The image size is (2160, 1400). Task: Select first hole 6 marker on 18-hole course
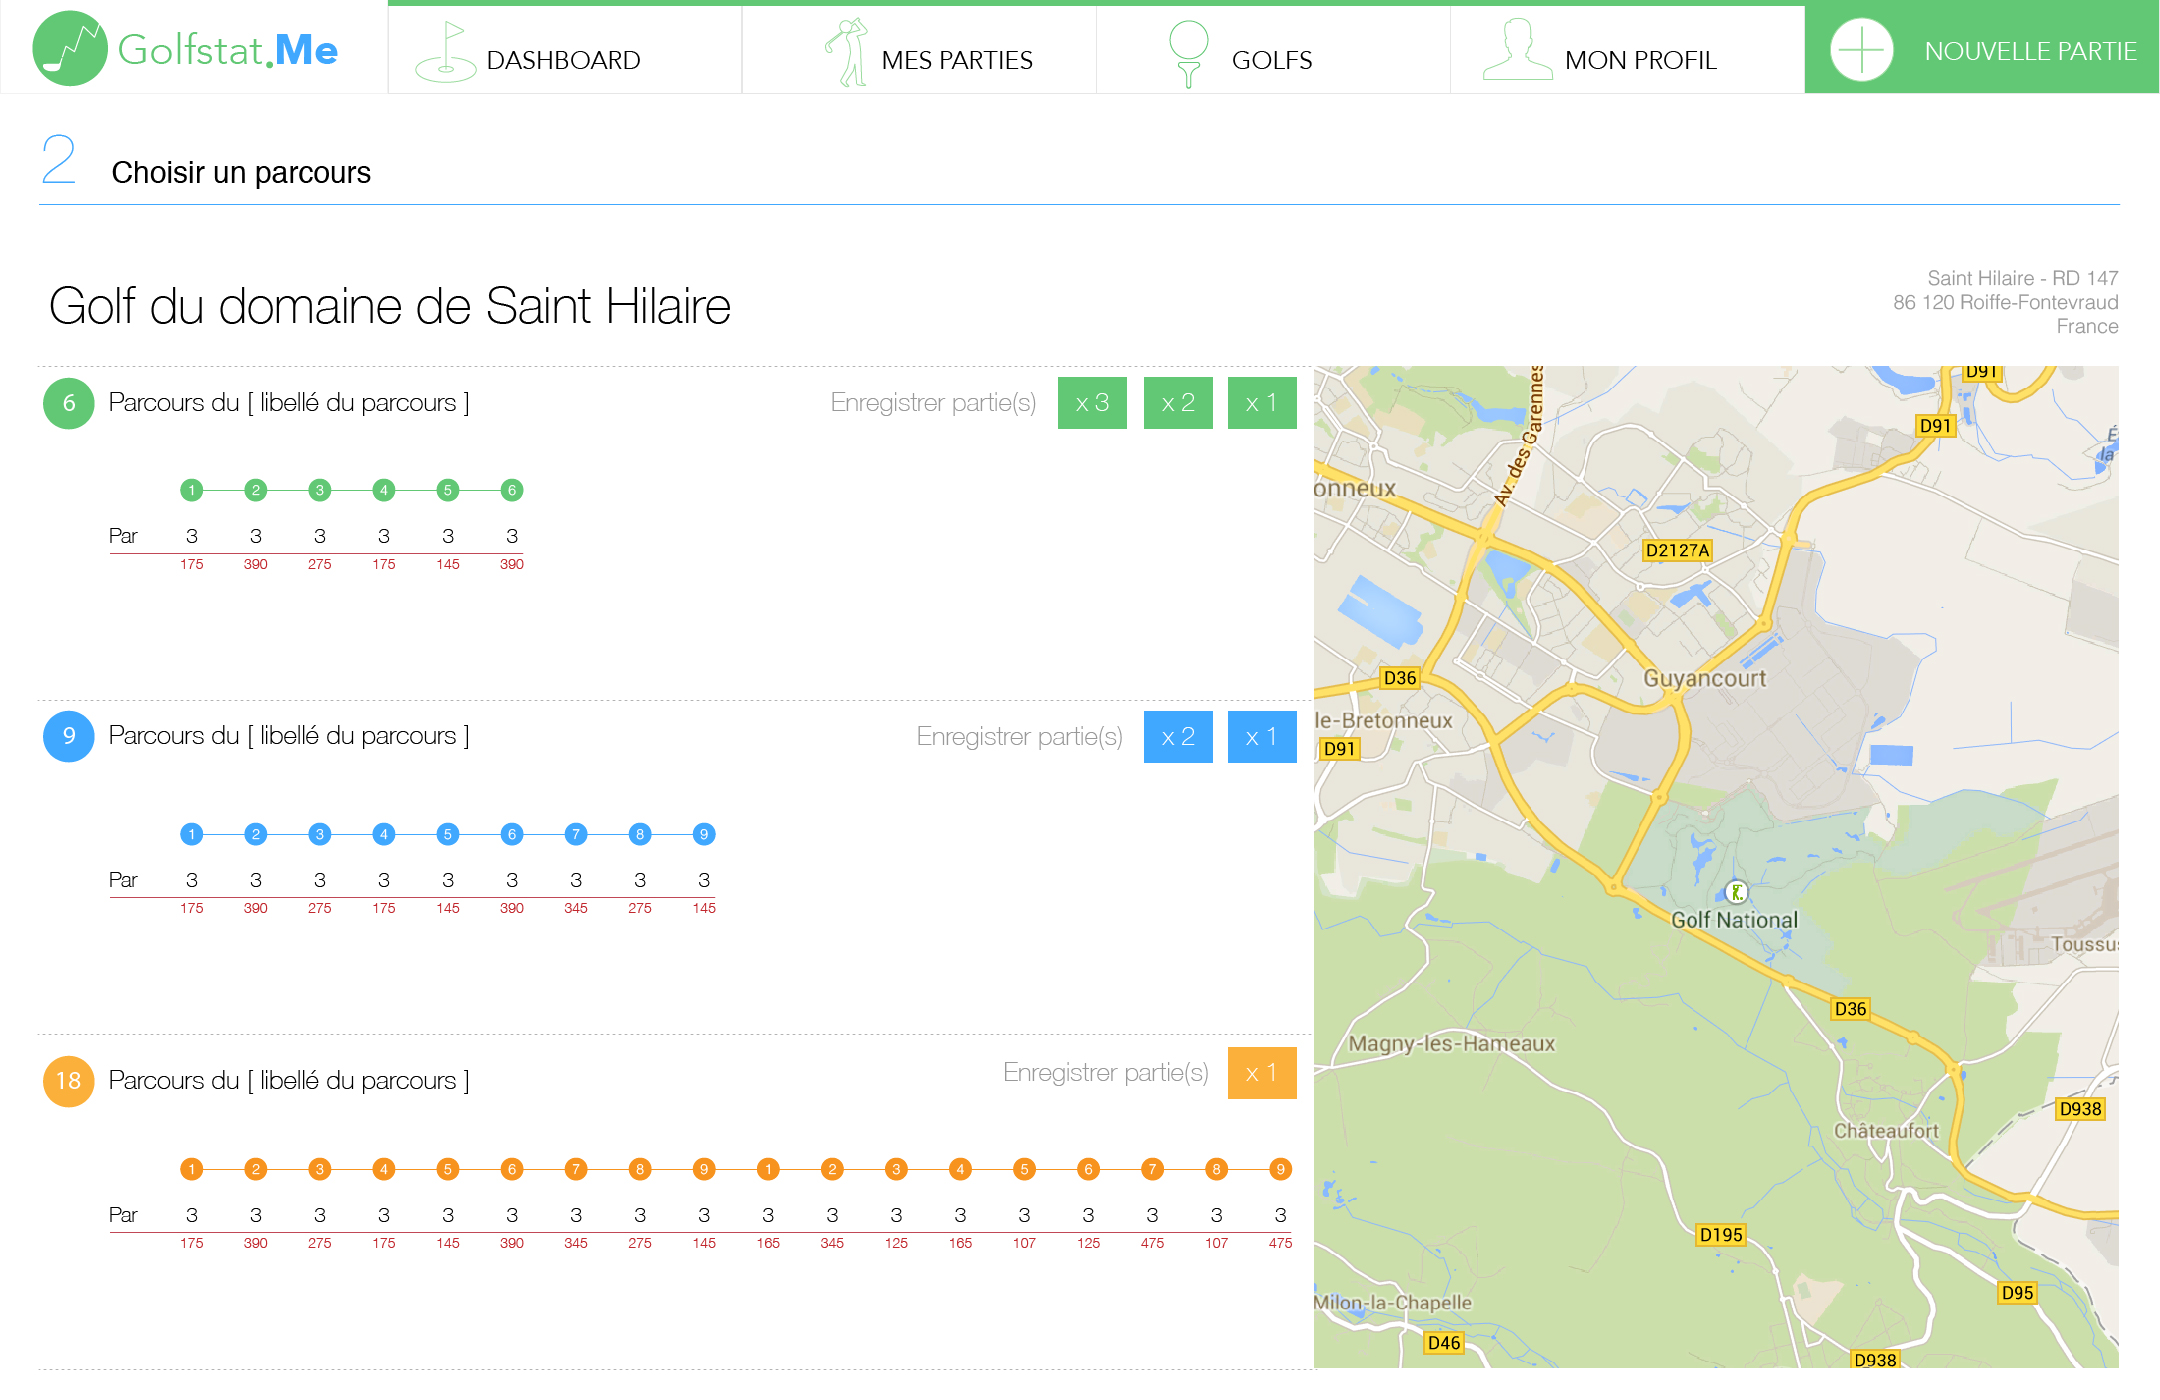(x=512, y=1169)
